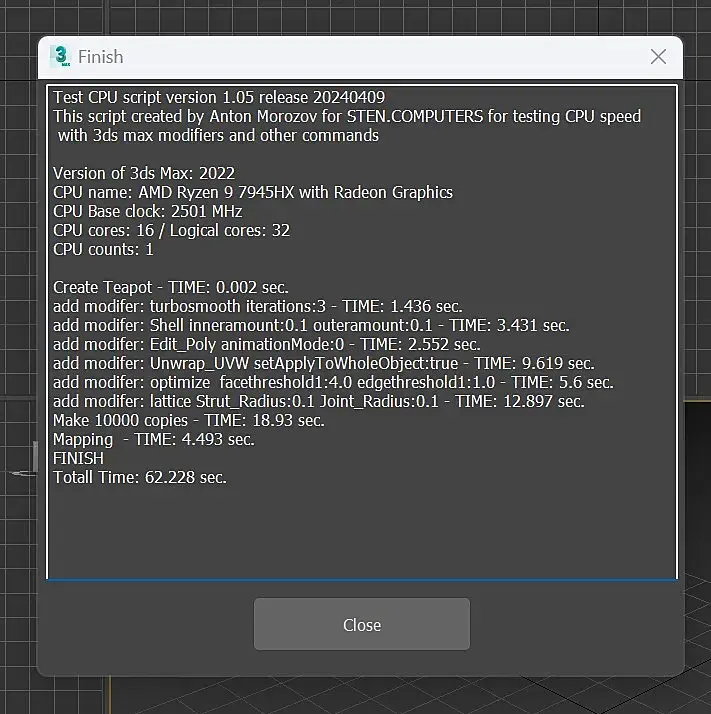Click the 'Finish' dialog title text
711x714 pixels.
(101, 57)
